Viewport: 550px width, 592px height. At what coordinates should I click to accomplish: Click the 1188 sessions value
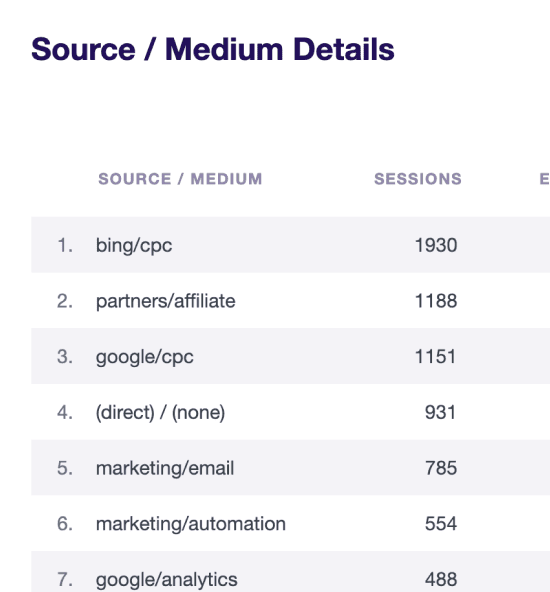click(x=436, y=301)
